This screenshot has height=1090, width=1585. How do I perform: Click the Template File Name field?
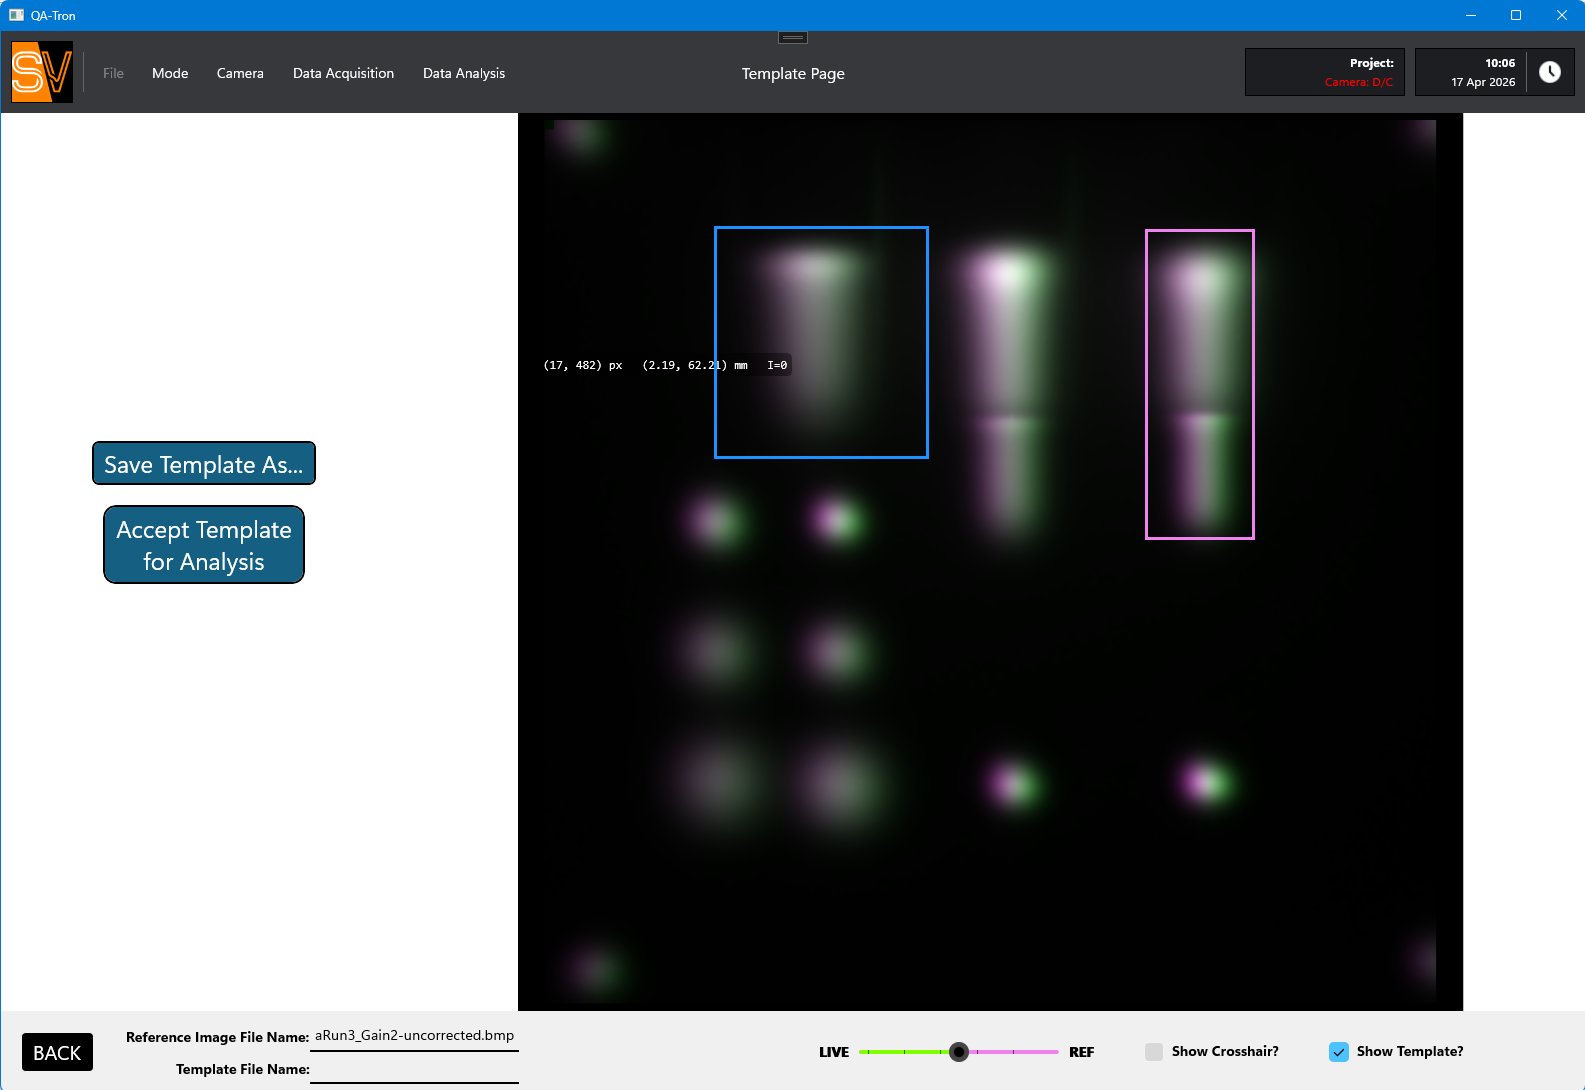415,1069
